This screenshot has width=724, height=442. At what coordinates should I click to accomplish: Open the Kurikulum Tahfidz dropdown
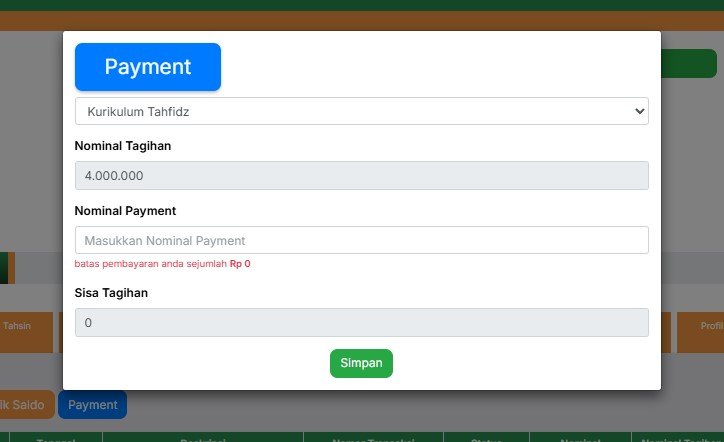[x=362, y=111]
